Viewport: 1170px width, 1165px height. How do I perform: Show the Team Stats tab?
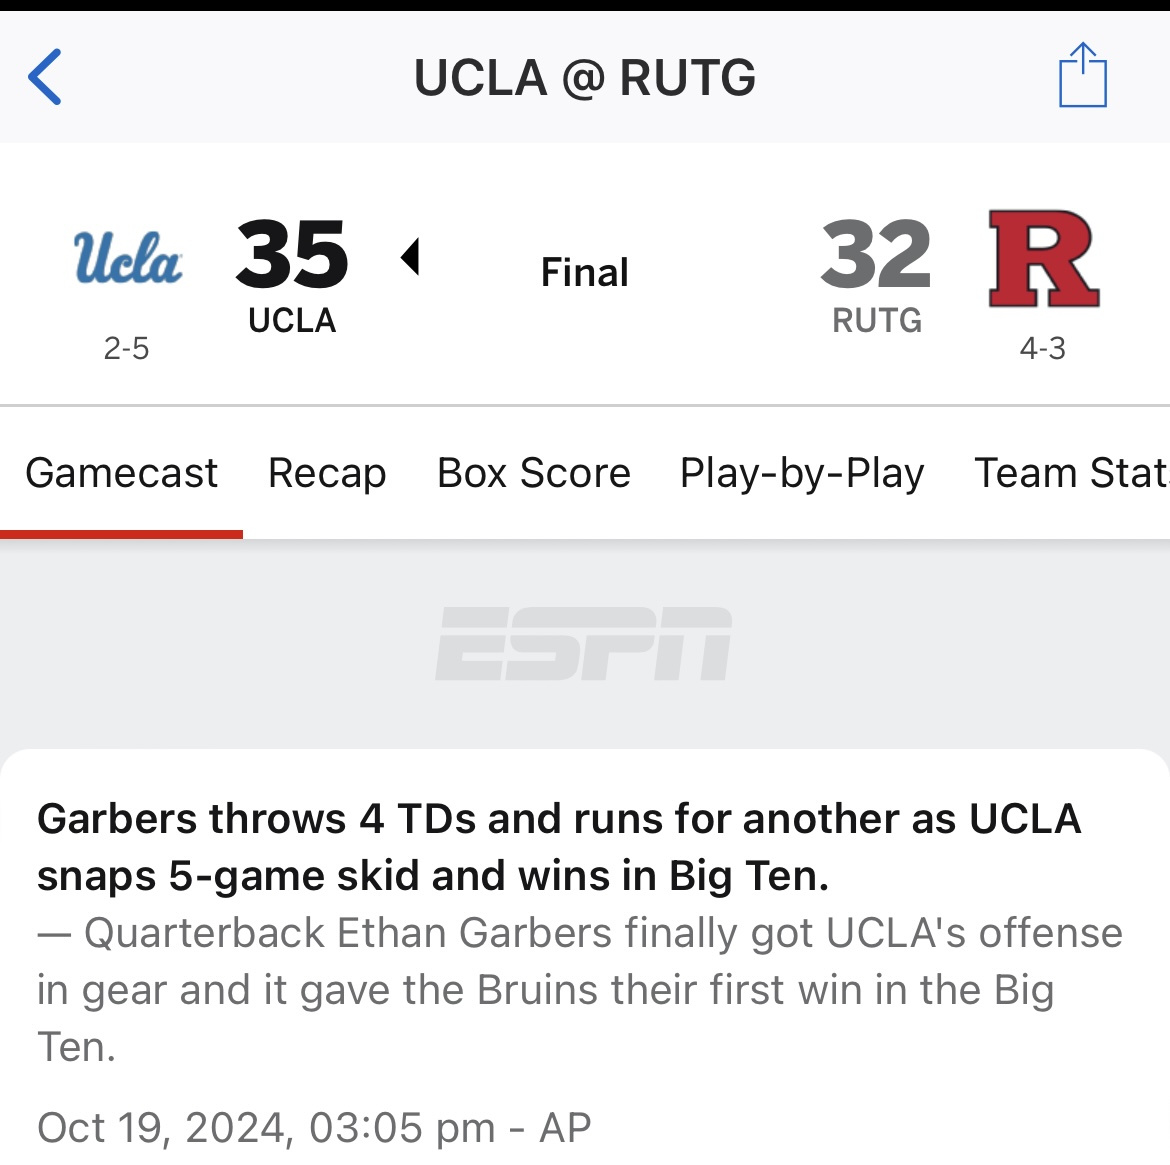pos(1070,473)
